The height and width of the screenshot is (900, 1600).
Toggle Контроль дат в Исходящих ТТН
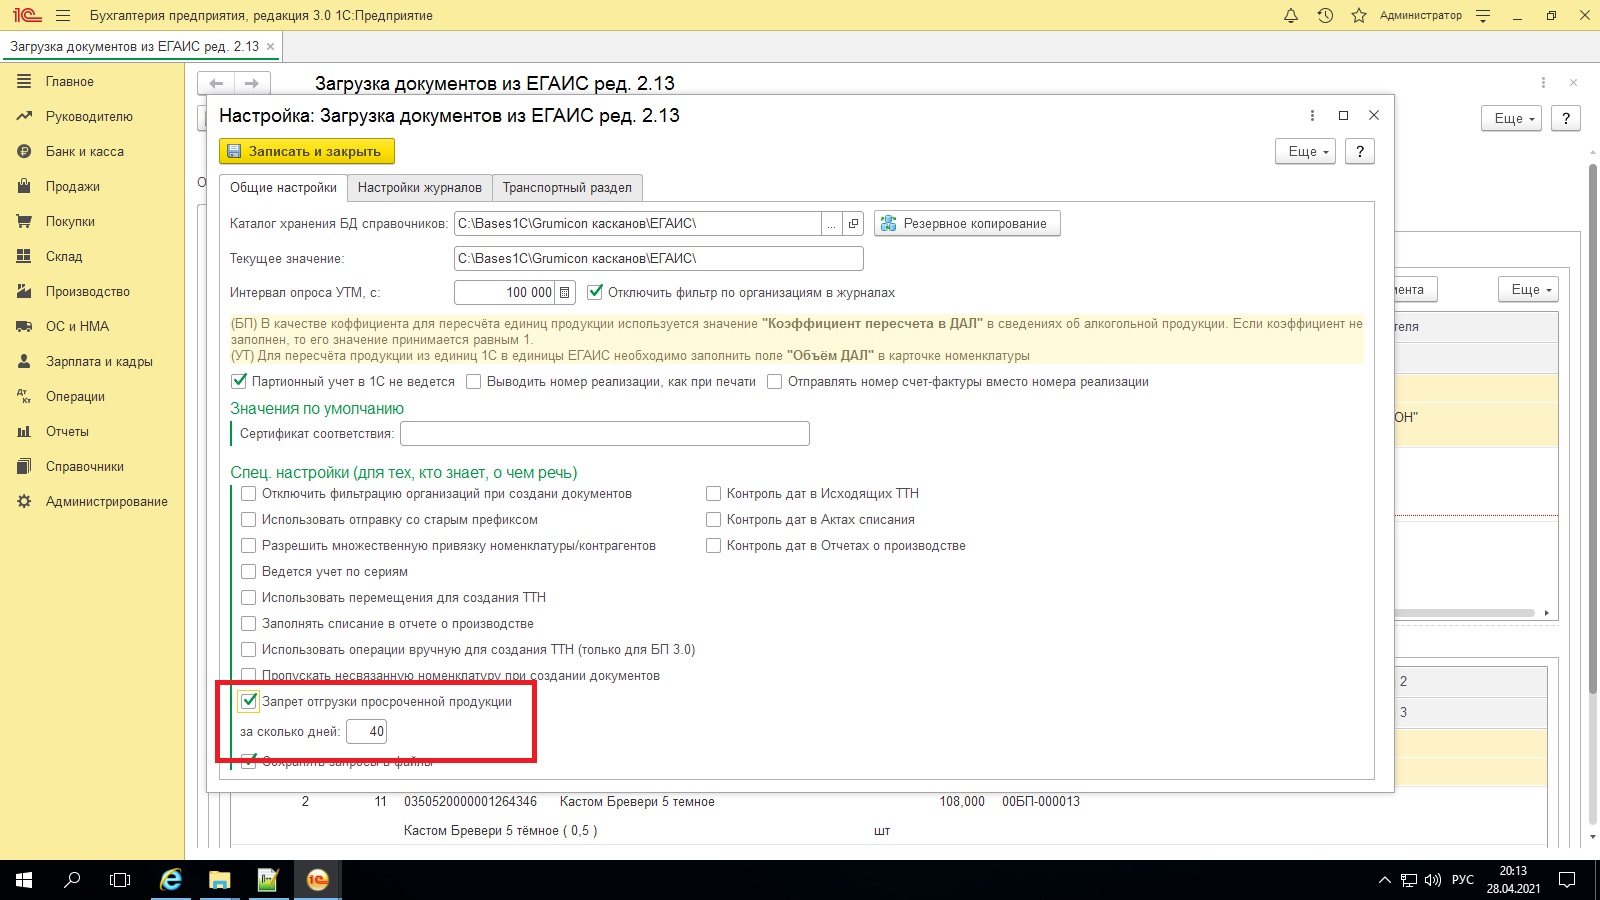[x=714, y=493]
